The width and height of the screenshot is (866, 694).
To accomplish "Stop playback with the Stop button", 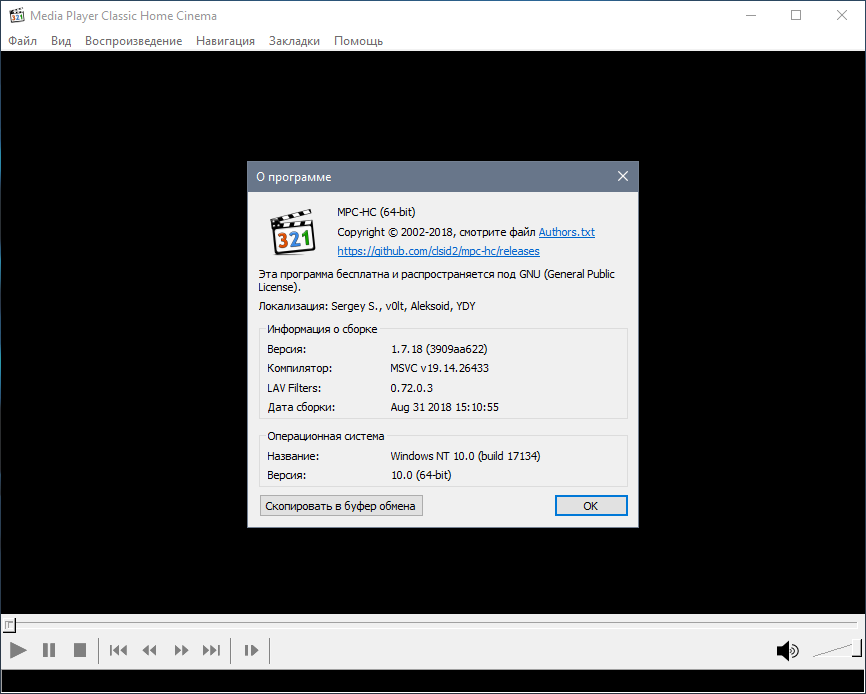I will [x=80, y=650].
